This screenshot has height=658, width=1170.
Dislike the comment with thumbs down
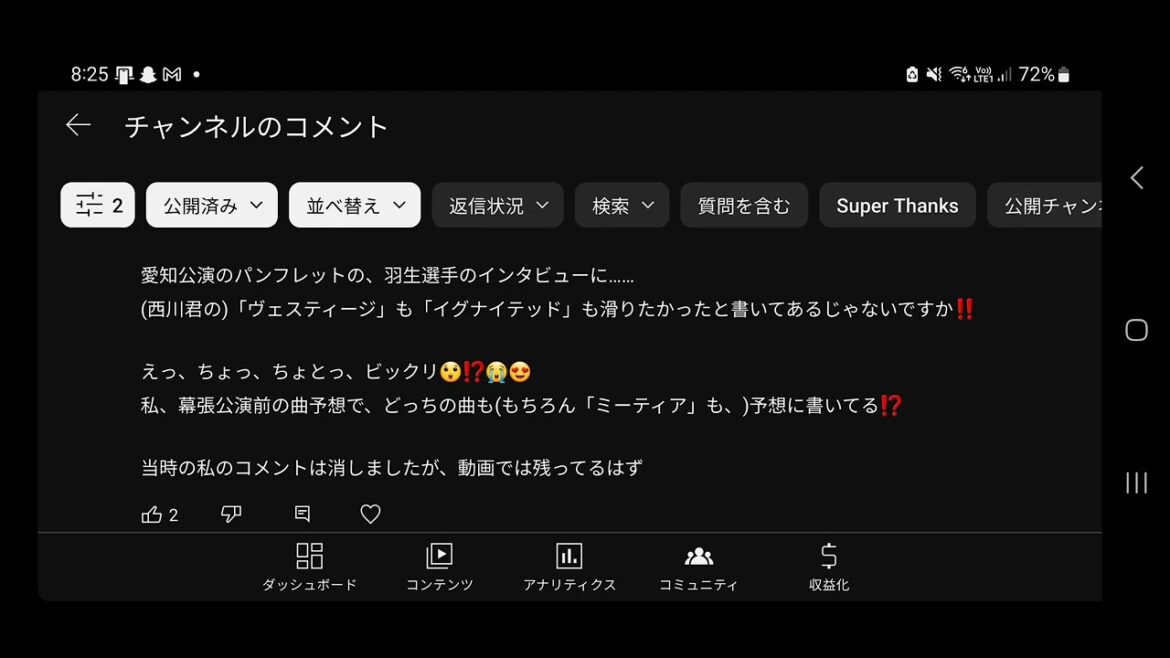point(231,514)
